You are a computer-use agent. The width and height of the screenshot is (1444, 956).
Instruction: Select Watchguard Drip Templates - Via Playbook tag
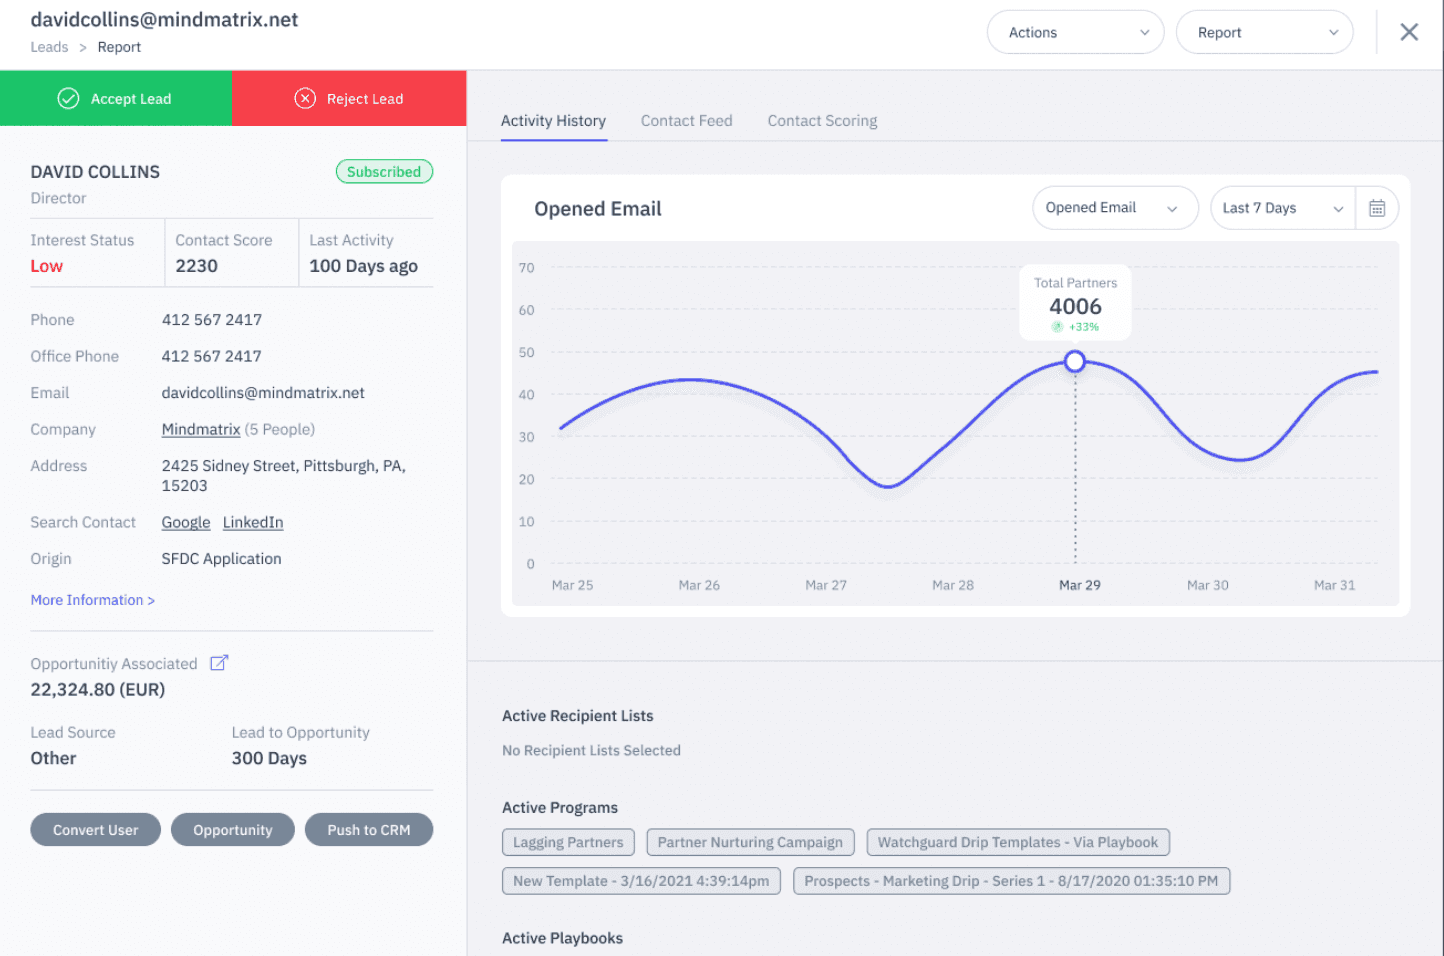1018,842
